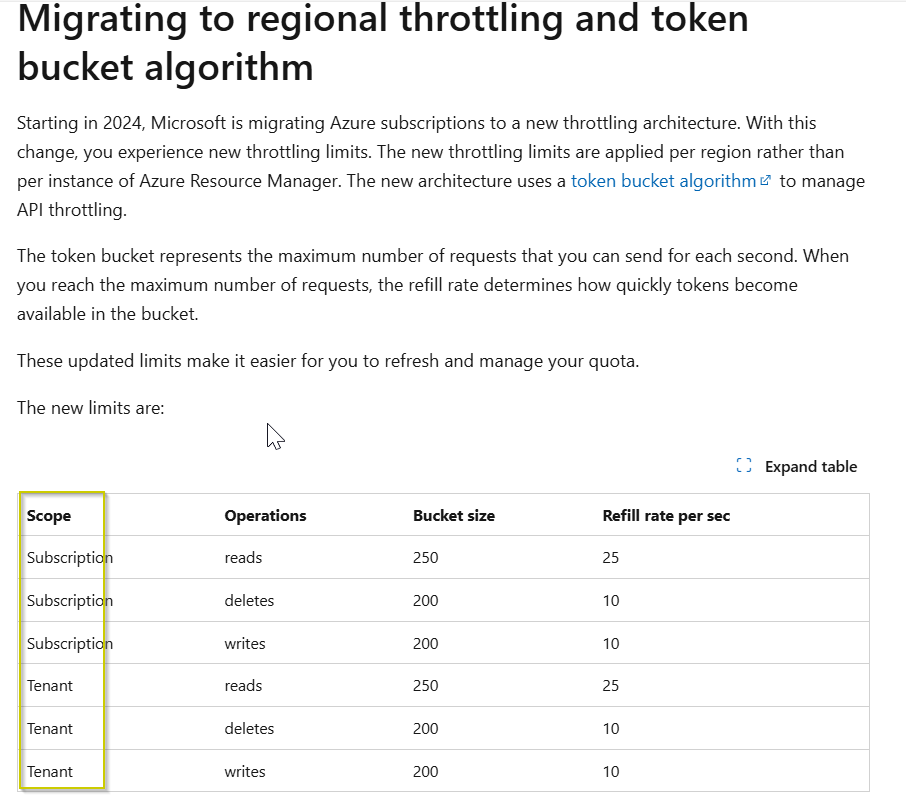Click the refill rate value 25 in top data row
The width and height of the screenshot is (906, 799).
click(610, 558)
